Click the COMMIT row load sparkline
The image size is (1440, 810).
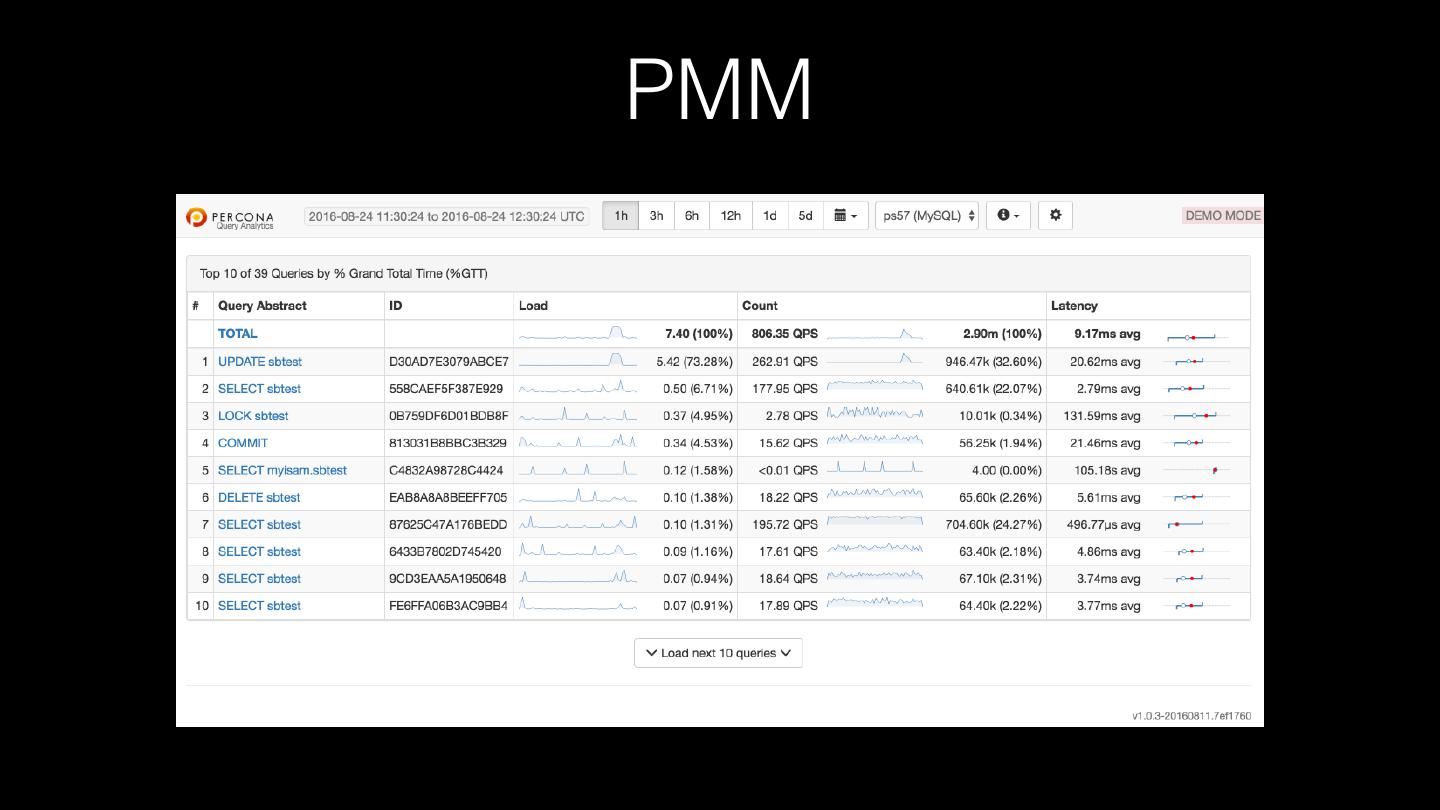578,441
